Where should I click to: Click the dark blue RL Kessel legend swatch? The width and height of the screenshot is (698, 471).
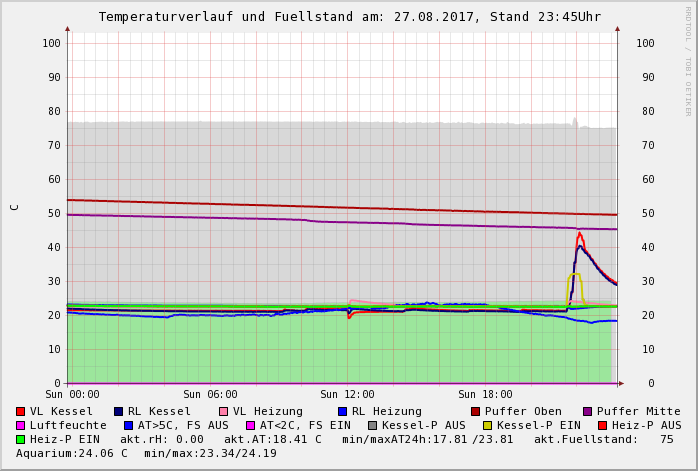click(x=118, y=411)
